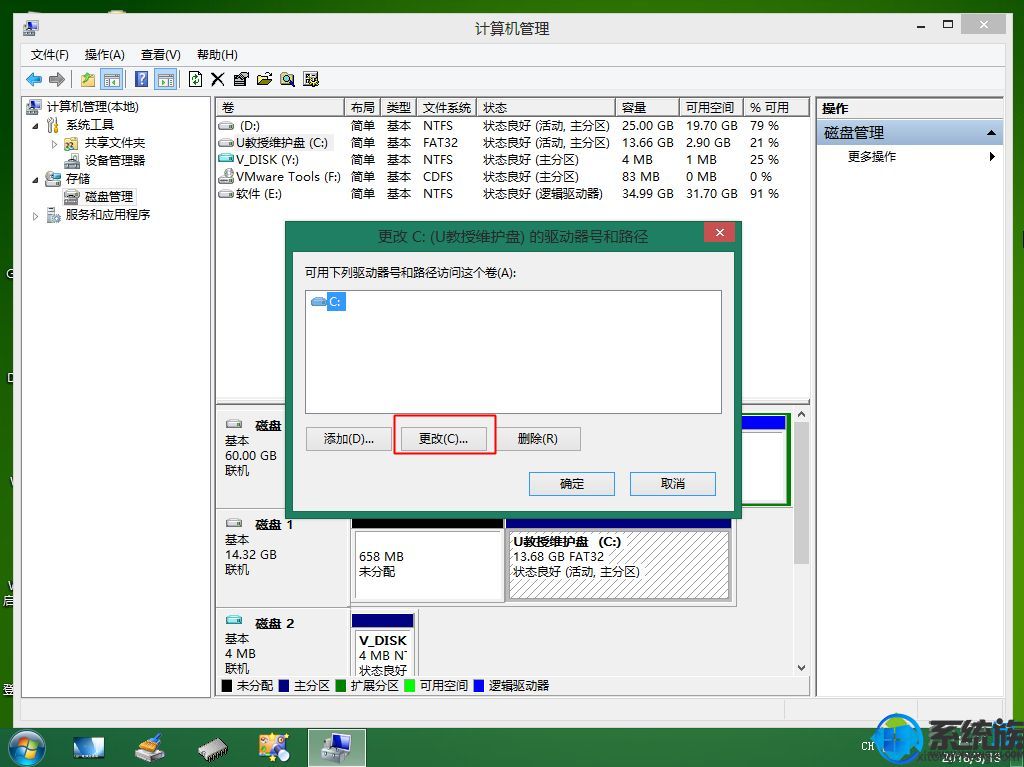The width and height of the screenshot is (1024, 767).
Task: Click the 658 MB 未分配 partition block
Action: pos(428,564)
